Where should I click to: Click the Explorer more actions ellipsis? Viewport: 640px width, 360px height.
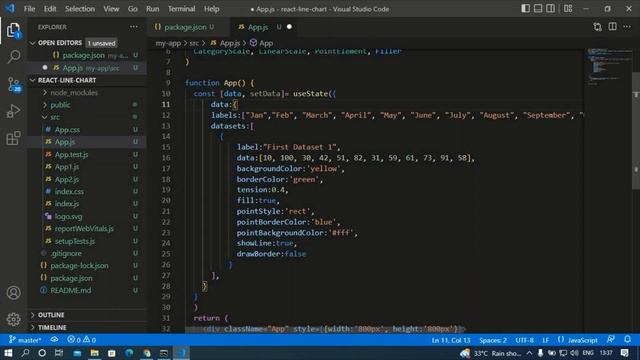tap(134, 27)
